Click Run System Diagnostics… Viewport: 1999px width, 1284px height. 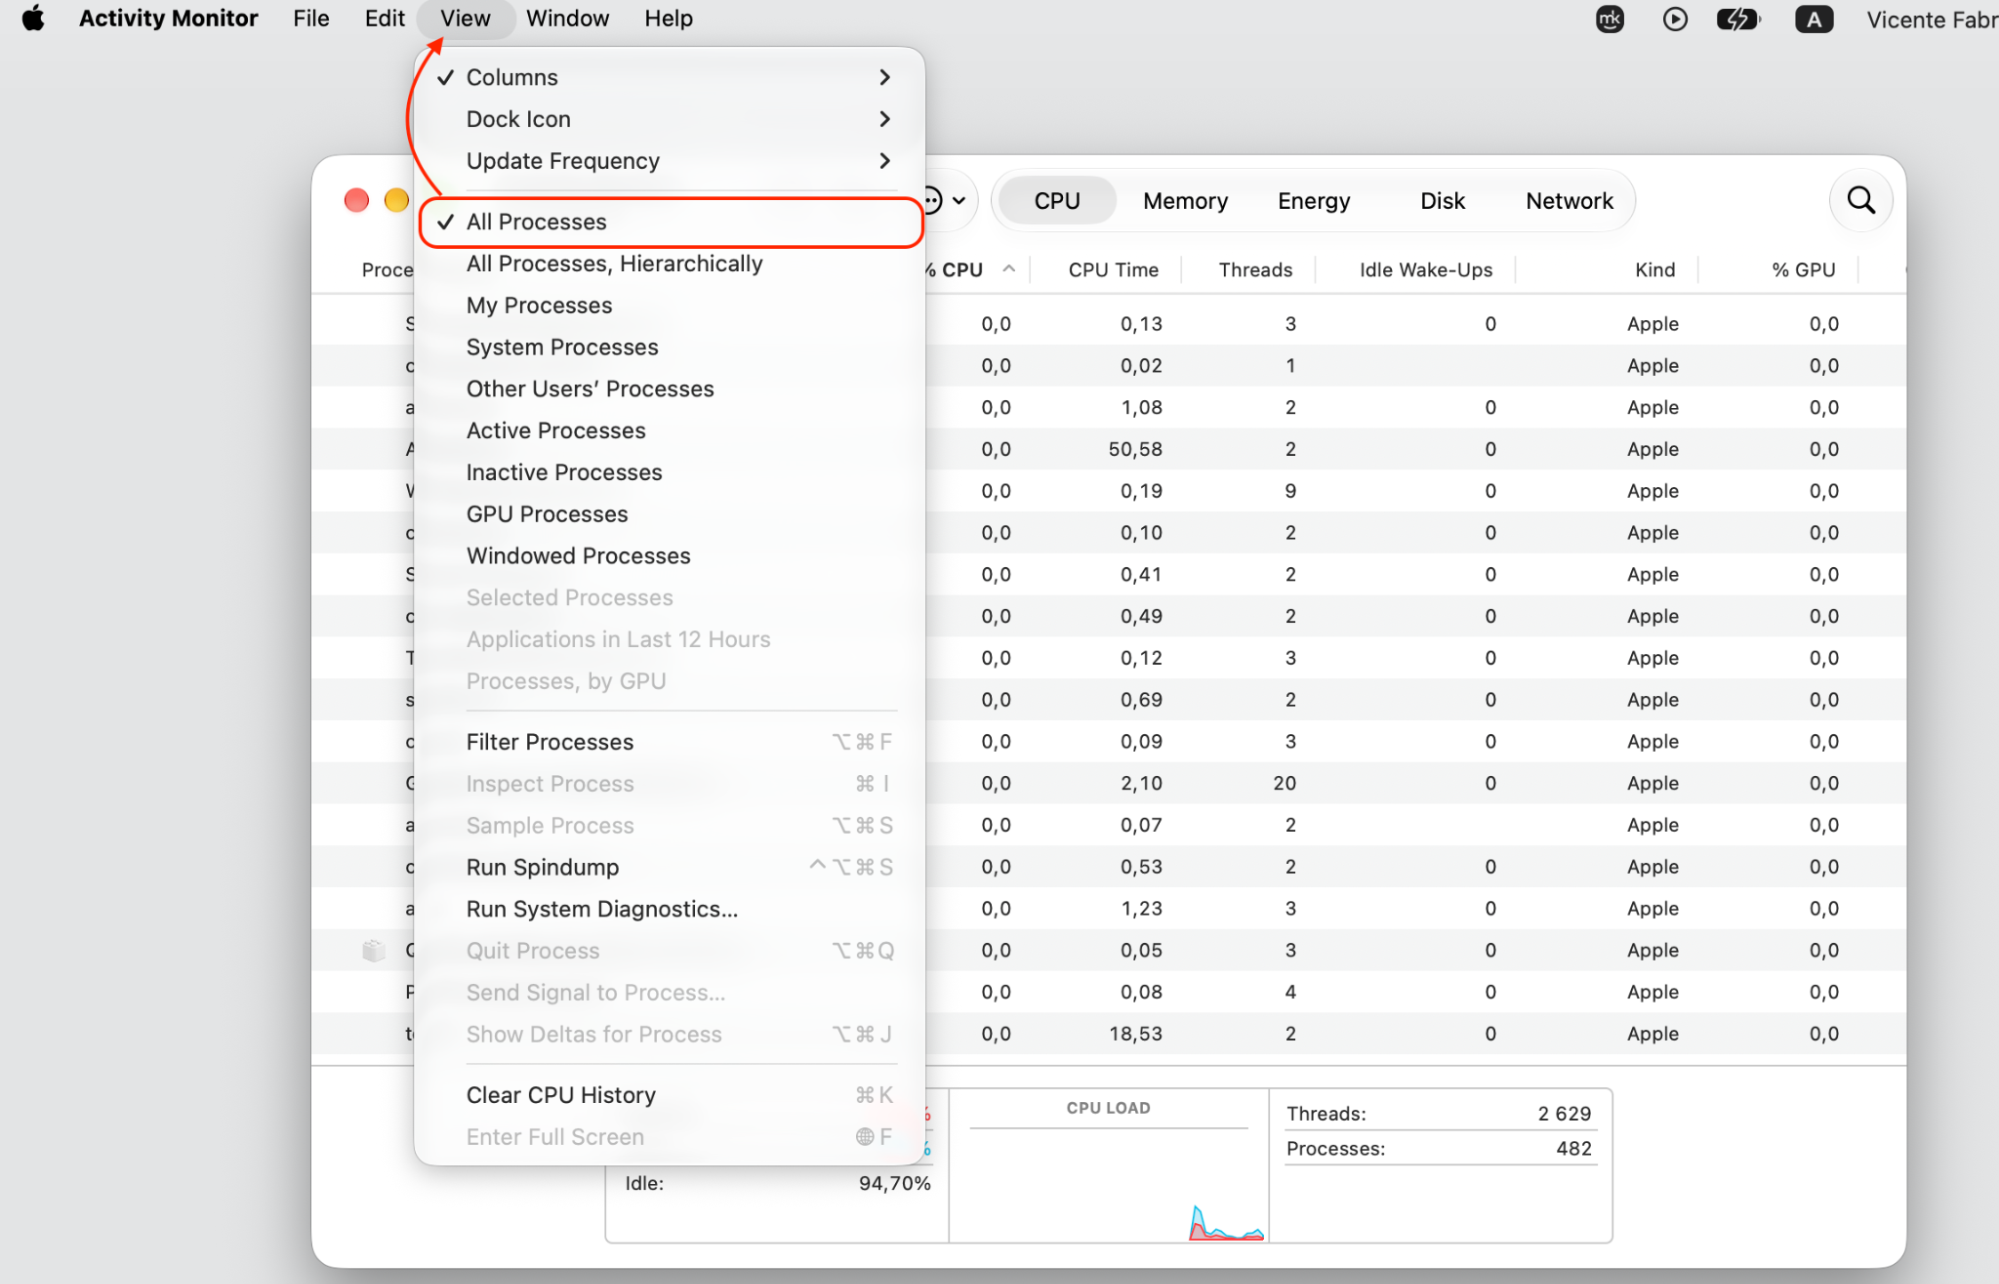670,910
